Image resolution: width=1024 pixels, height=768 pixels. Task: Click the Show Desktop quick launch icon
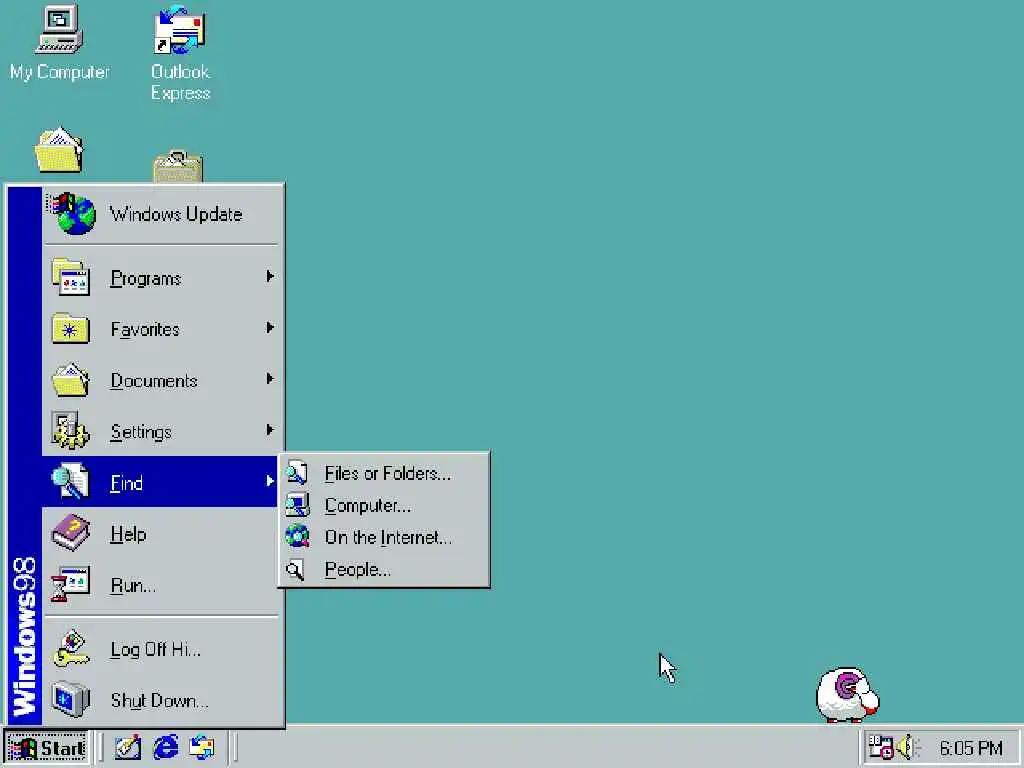[128, 747]
